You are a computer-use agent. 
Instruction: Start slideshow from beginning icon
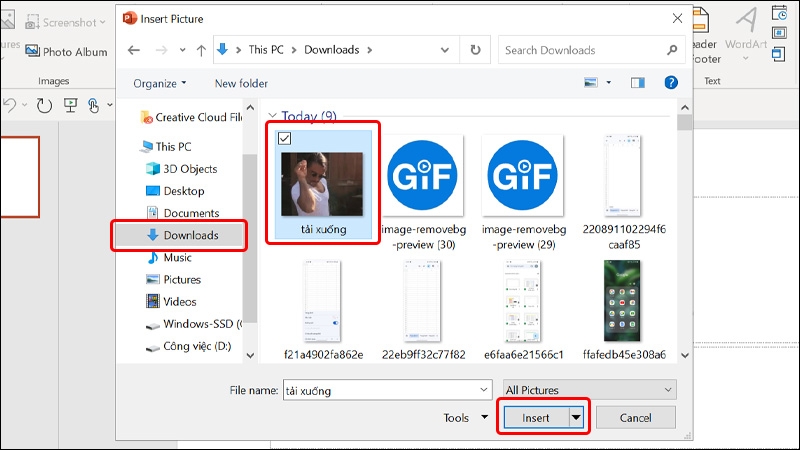click(x=70, y=105)
